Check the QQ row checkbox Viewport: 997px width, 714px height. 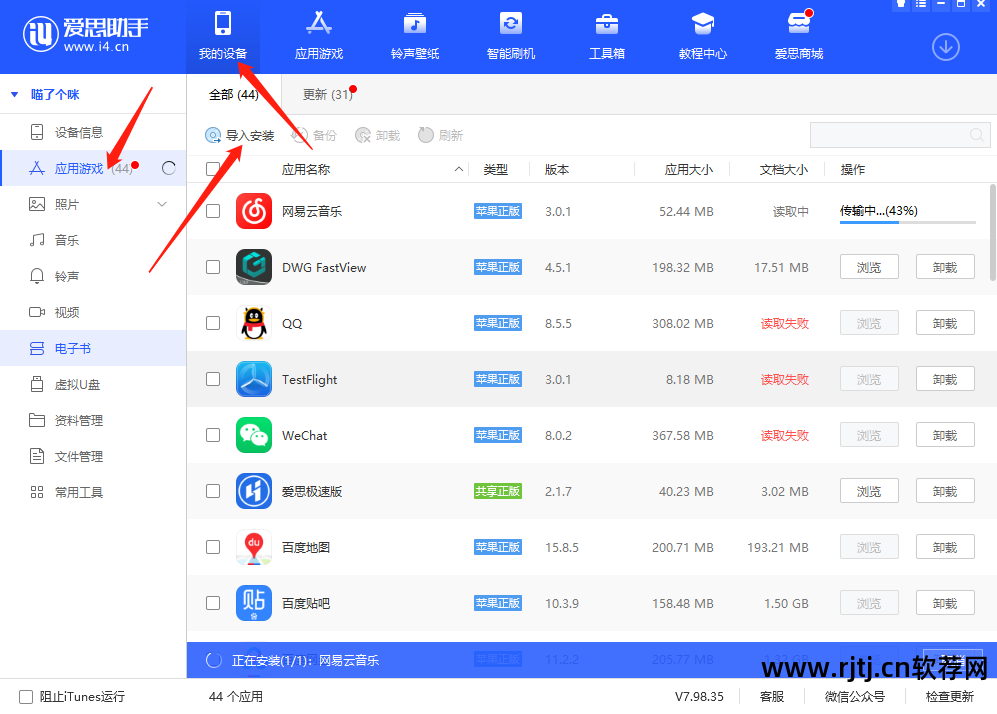[x=213, y=323]
